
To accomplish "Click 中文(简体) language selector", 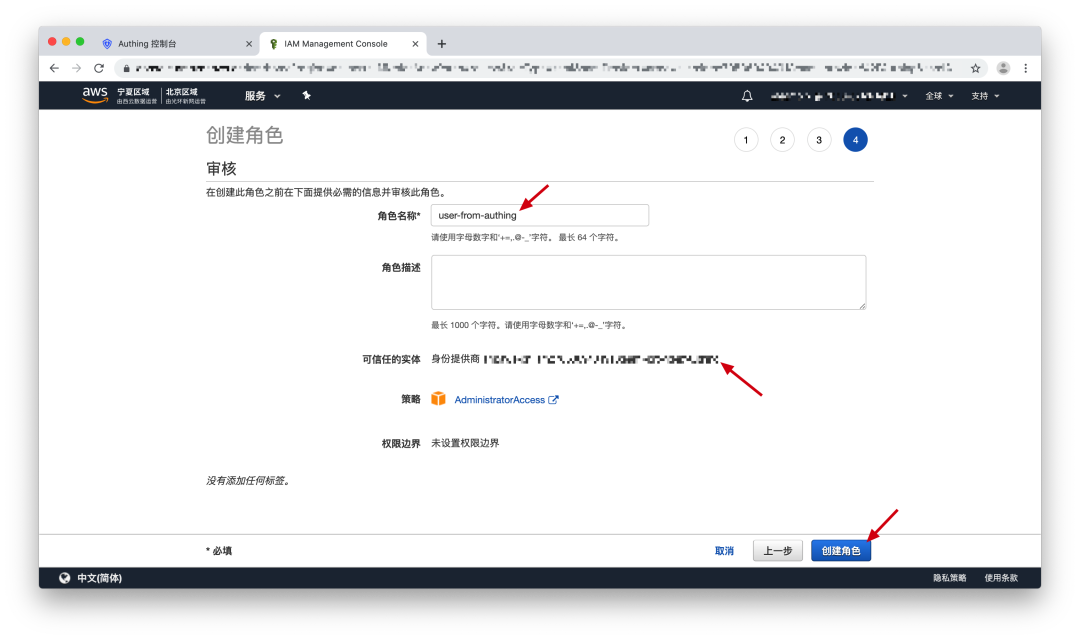I will coord(99,578).
